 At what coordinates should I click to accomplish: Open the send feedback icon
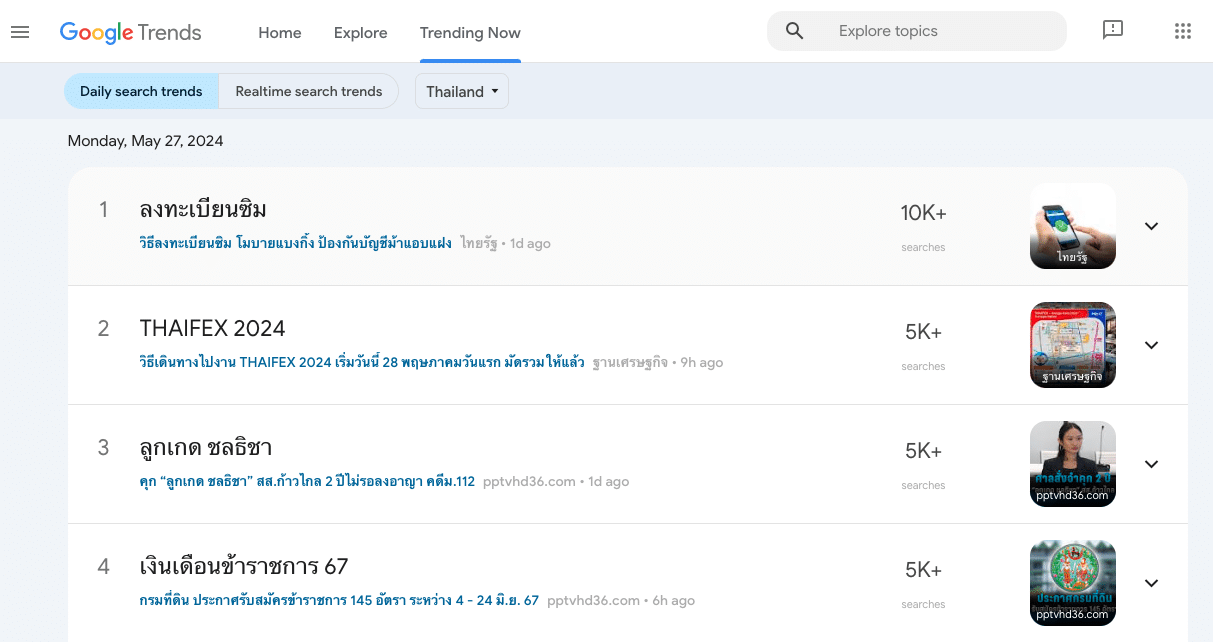1113,31
